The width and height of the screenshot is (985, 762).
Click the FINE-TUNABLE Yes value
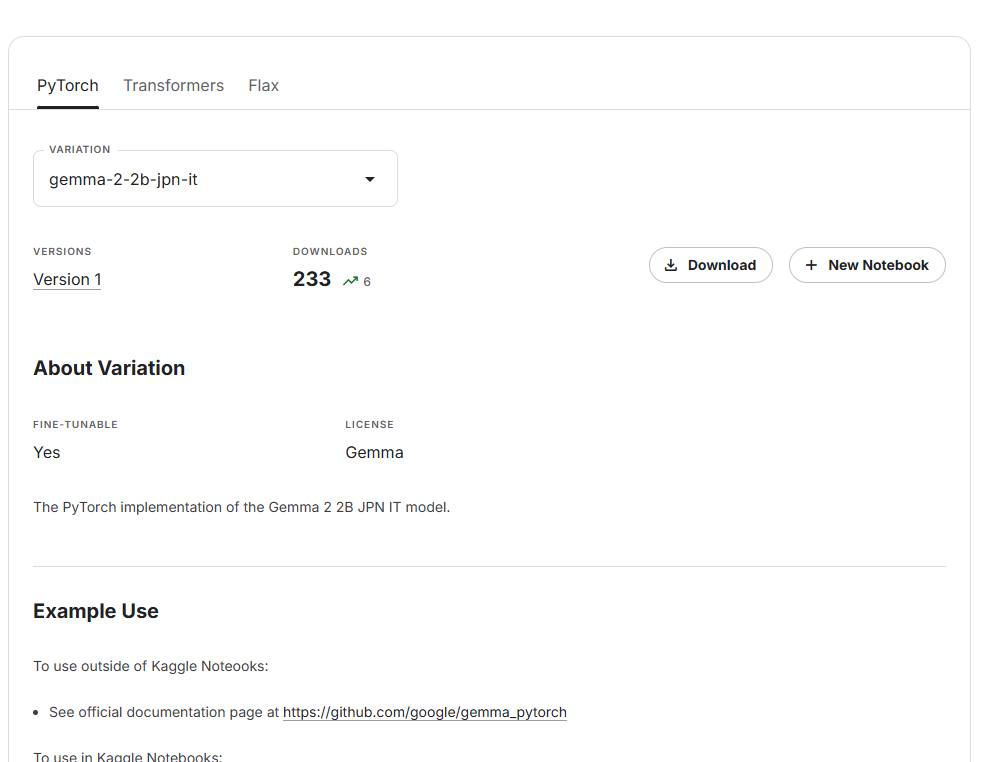pyautogui.click(x=46, y=452)
